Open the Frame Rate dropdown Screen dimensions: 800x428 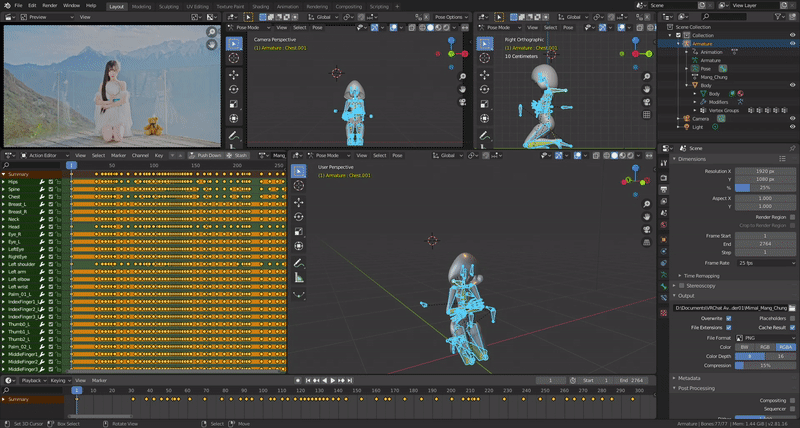click(x=767, y=263)
